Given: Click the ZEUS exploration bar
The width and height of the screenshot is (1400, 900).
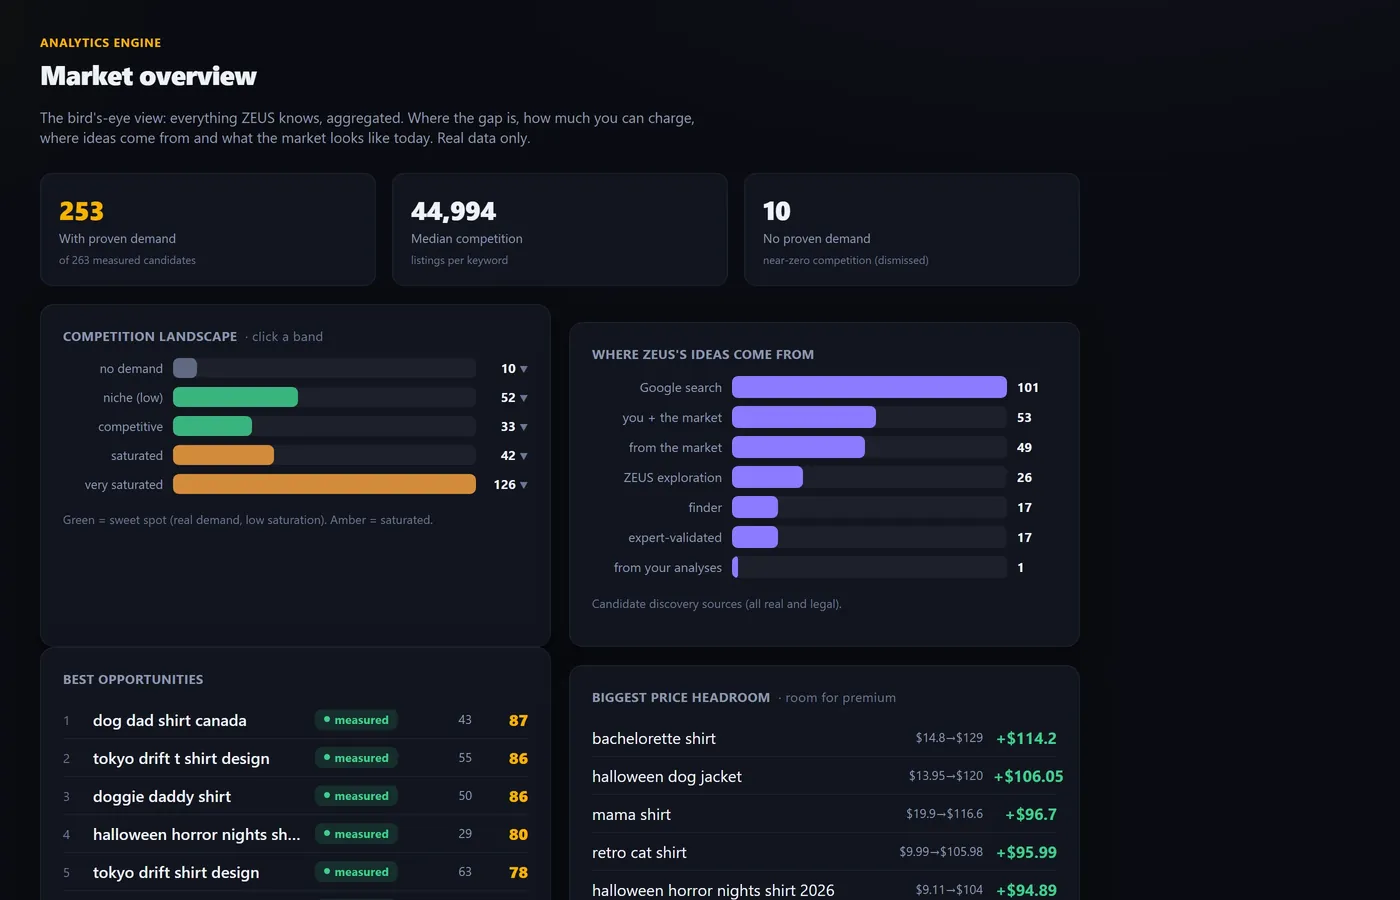Looking at the screenshot, I should 767,477.
